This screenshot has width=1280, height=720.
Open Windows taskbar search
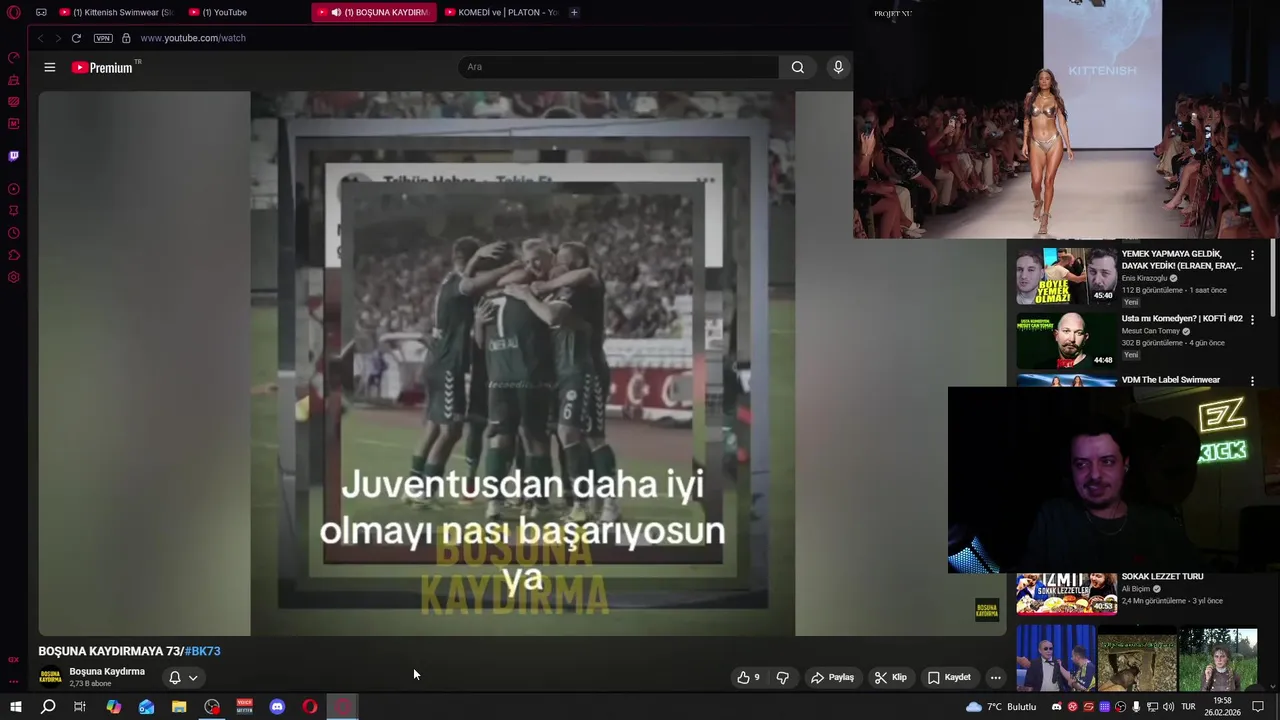coord(48,707)
